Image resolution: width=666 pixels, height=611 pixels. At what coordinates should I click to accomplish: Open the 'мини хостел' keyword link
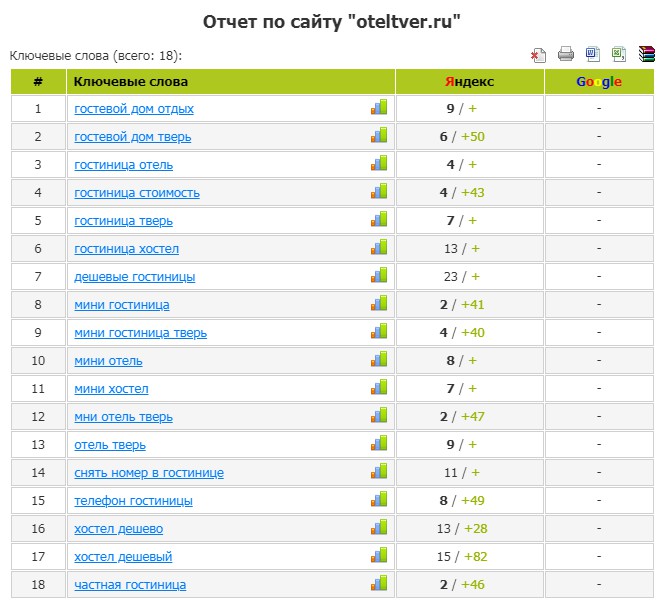(x=111, y=389)
